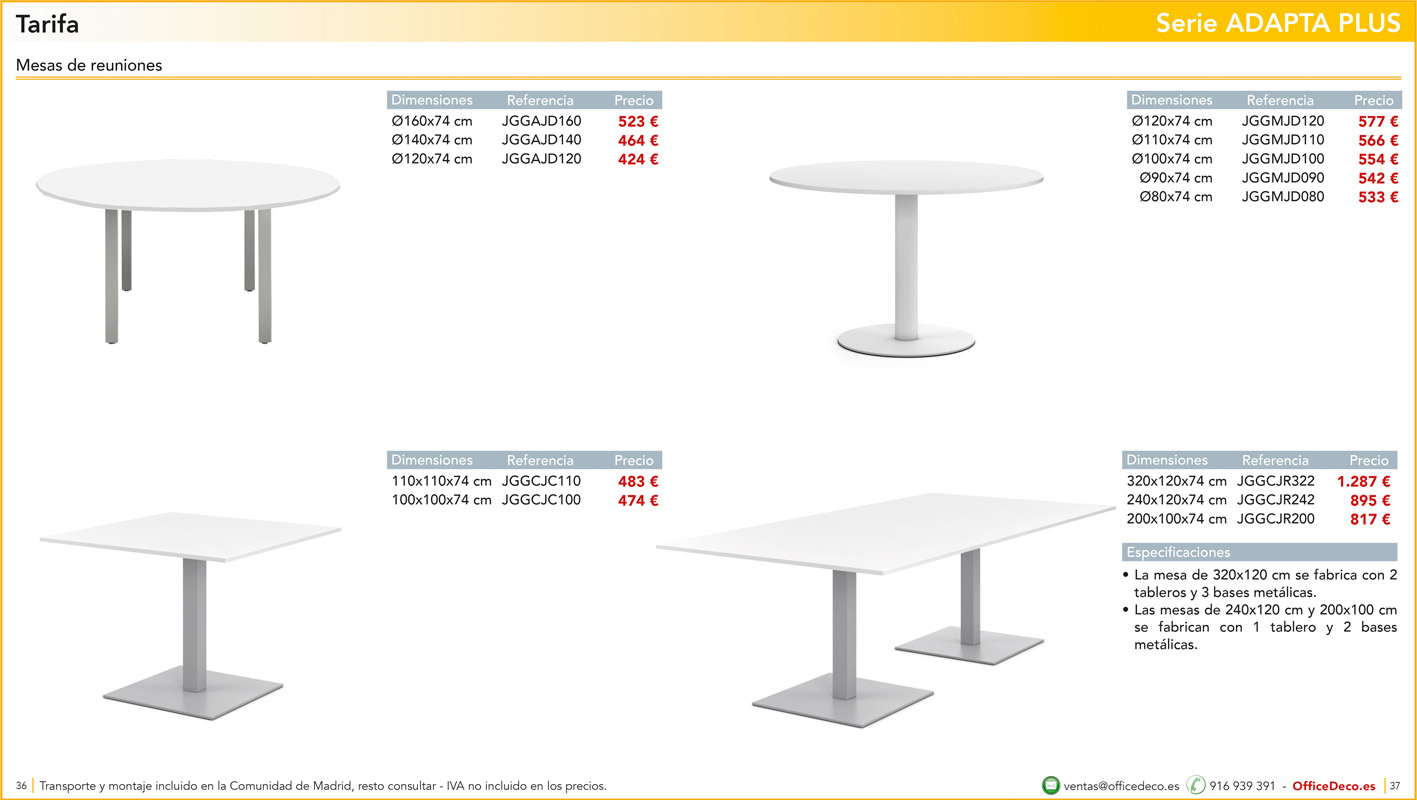Select dimension Ø160x74 cm
Image resolution: width=1417 pixels, height=800 pixels.
coord(432,121)
